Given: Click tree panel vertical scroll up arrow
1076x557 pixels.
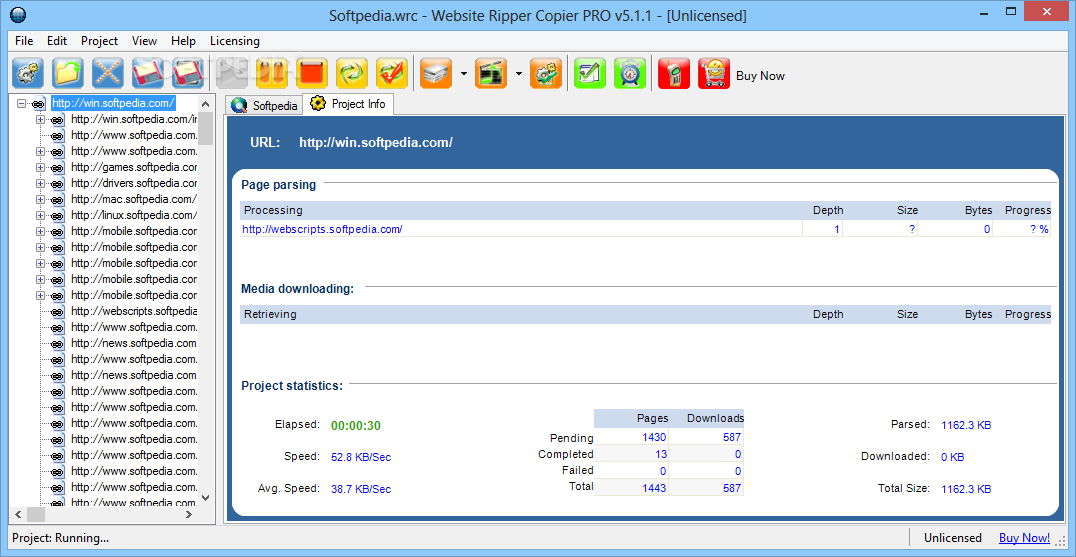Looking at the screenshot, I should [206, 103].
